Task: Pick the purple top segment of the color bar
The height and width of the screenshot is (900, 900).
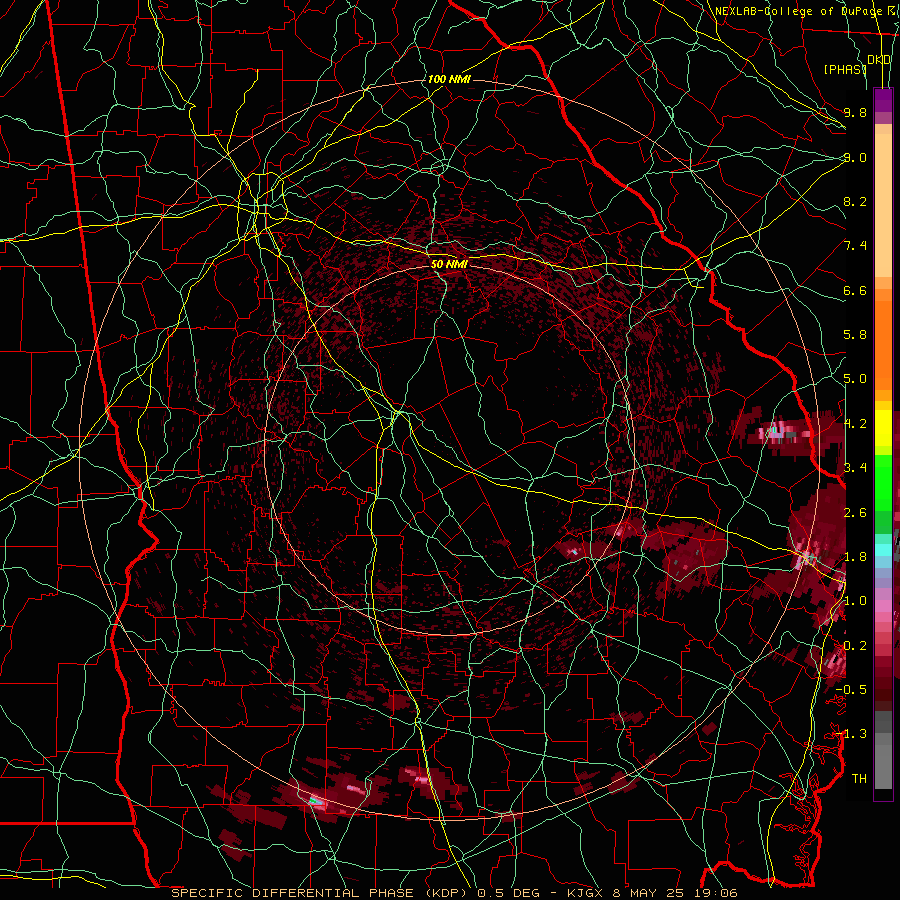Action: (x=883, y=100)
